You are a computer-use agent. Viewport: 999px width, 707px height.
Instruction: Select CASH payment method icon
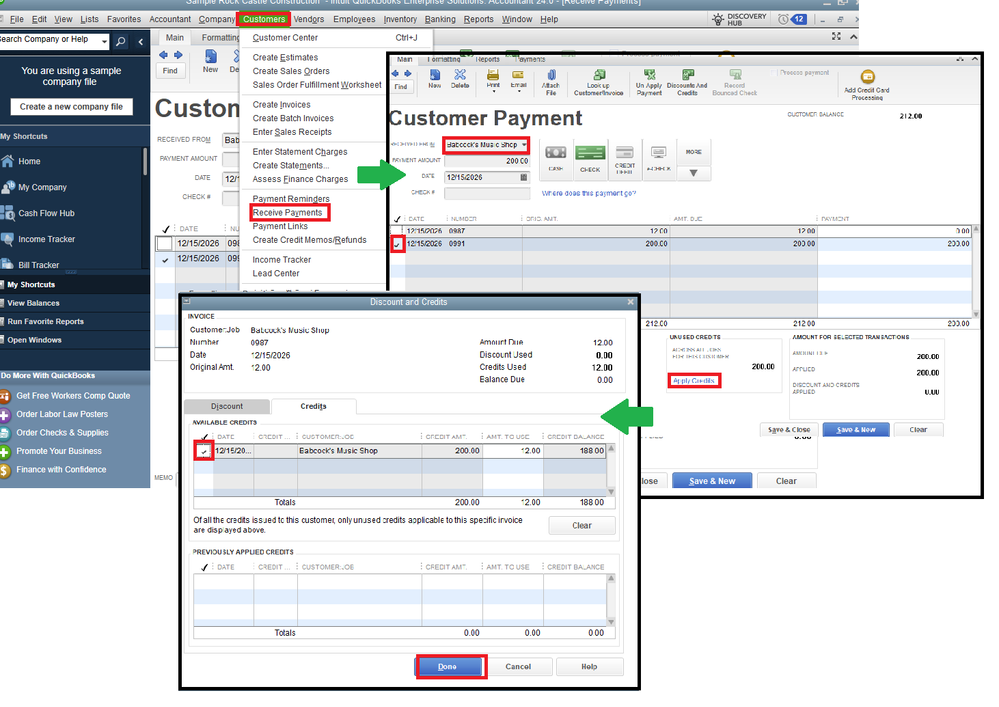(556, 158)
